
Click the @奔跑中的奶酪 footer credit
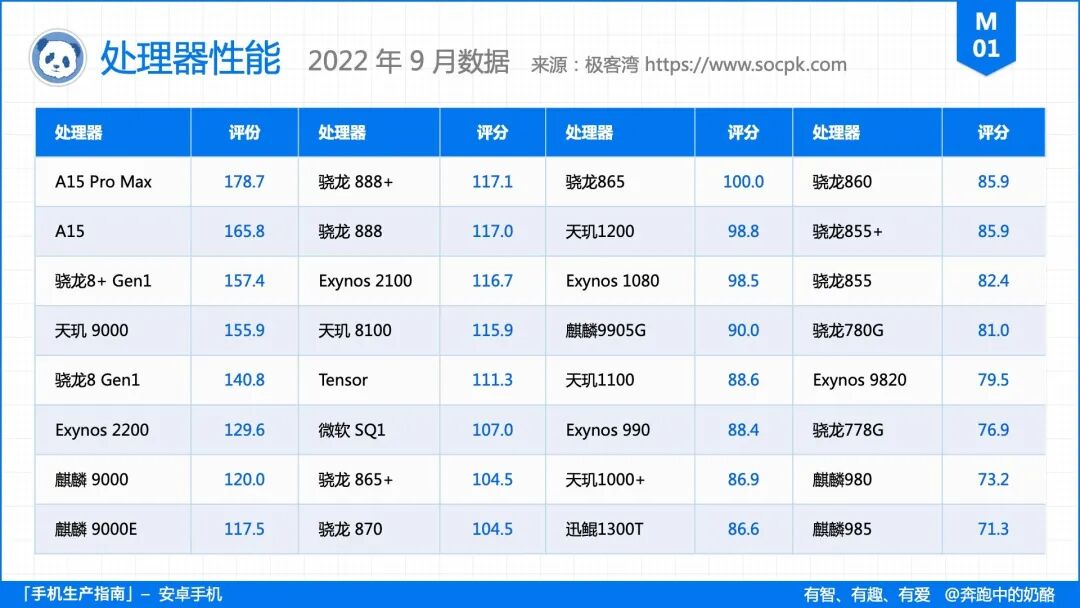pos(999,594)
